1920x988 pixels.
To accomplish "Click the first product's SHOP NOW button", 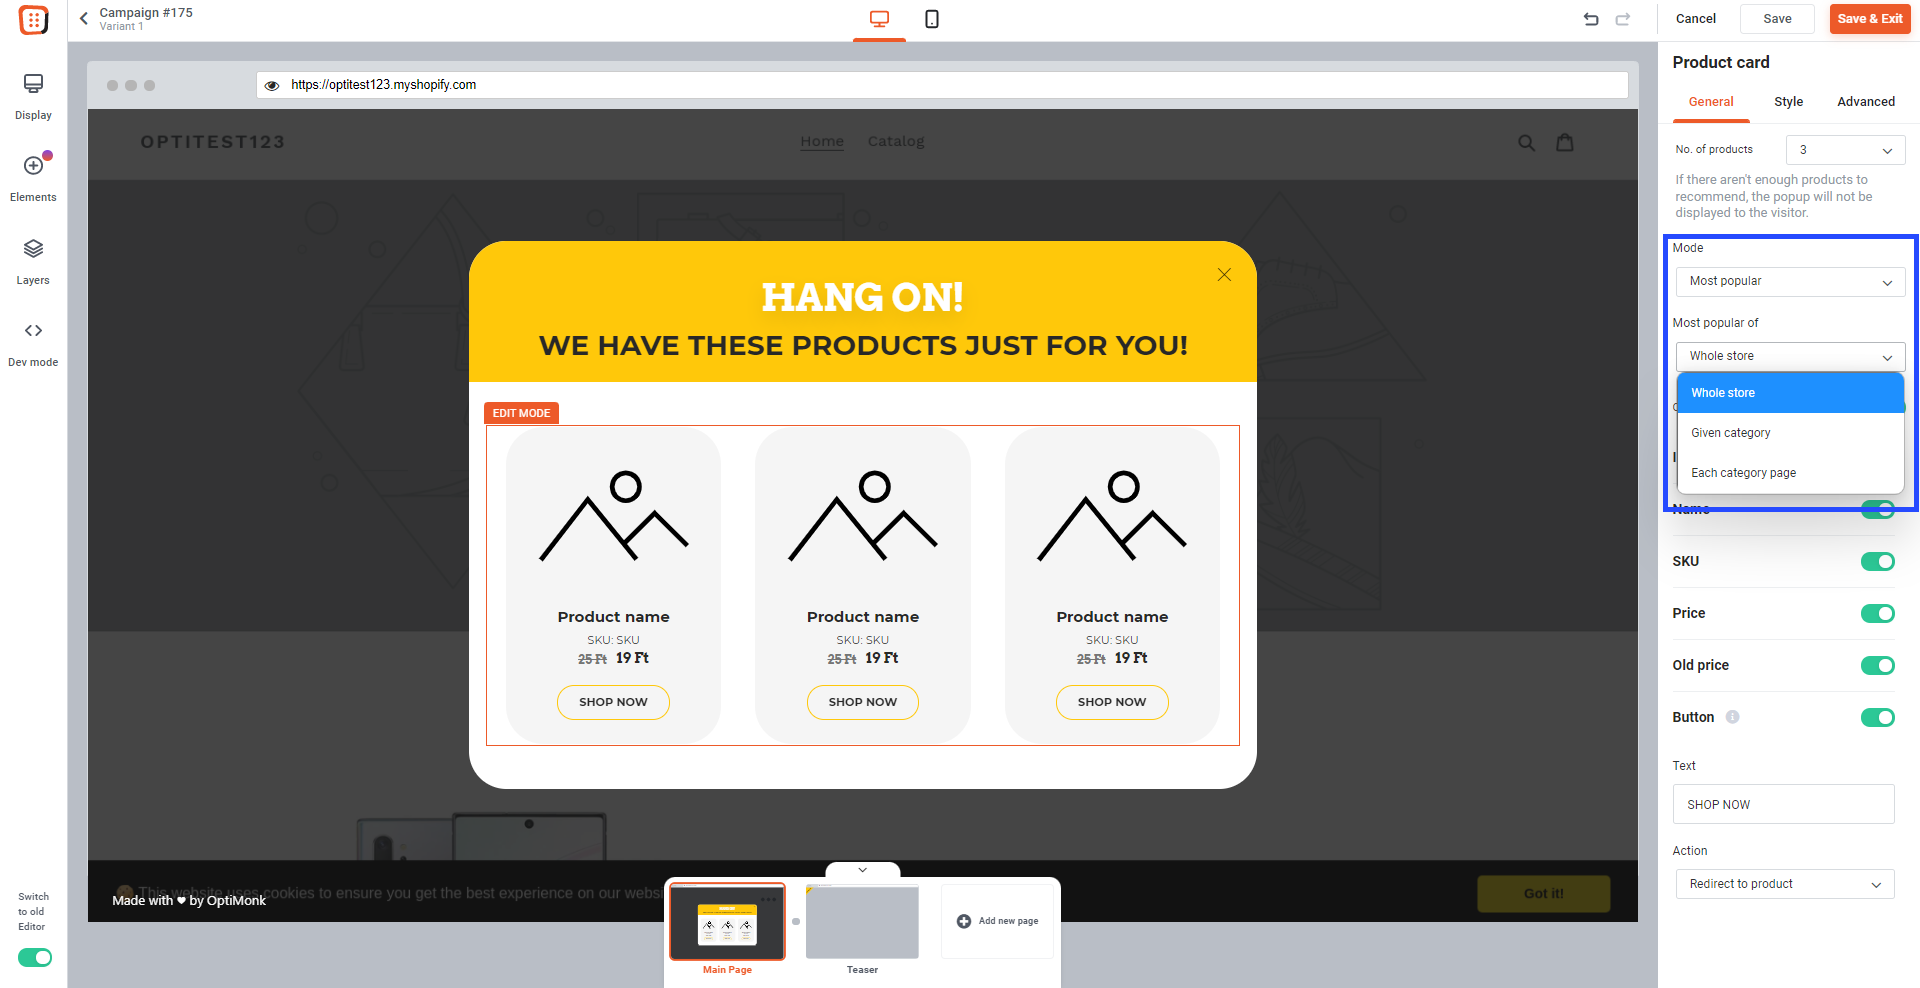I will coord(613,702).
